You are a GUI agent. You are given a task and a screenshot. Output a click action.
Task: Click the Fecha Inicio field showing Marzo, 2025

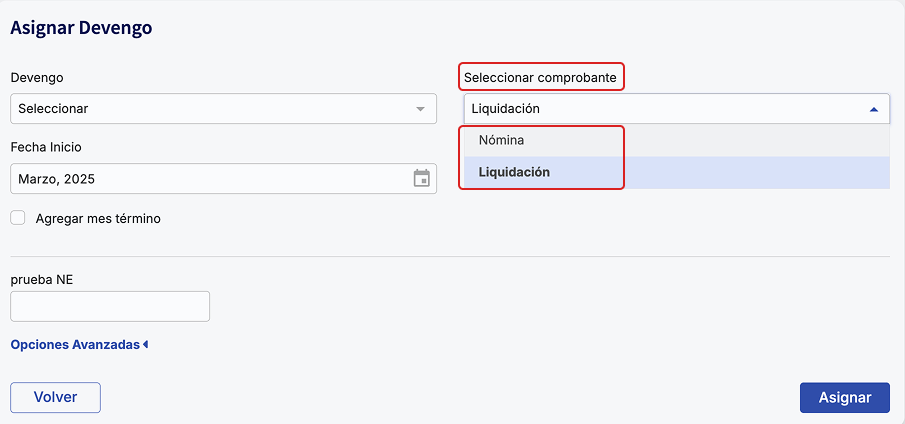point(223,178)
